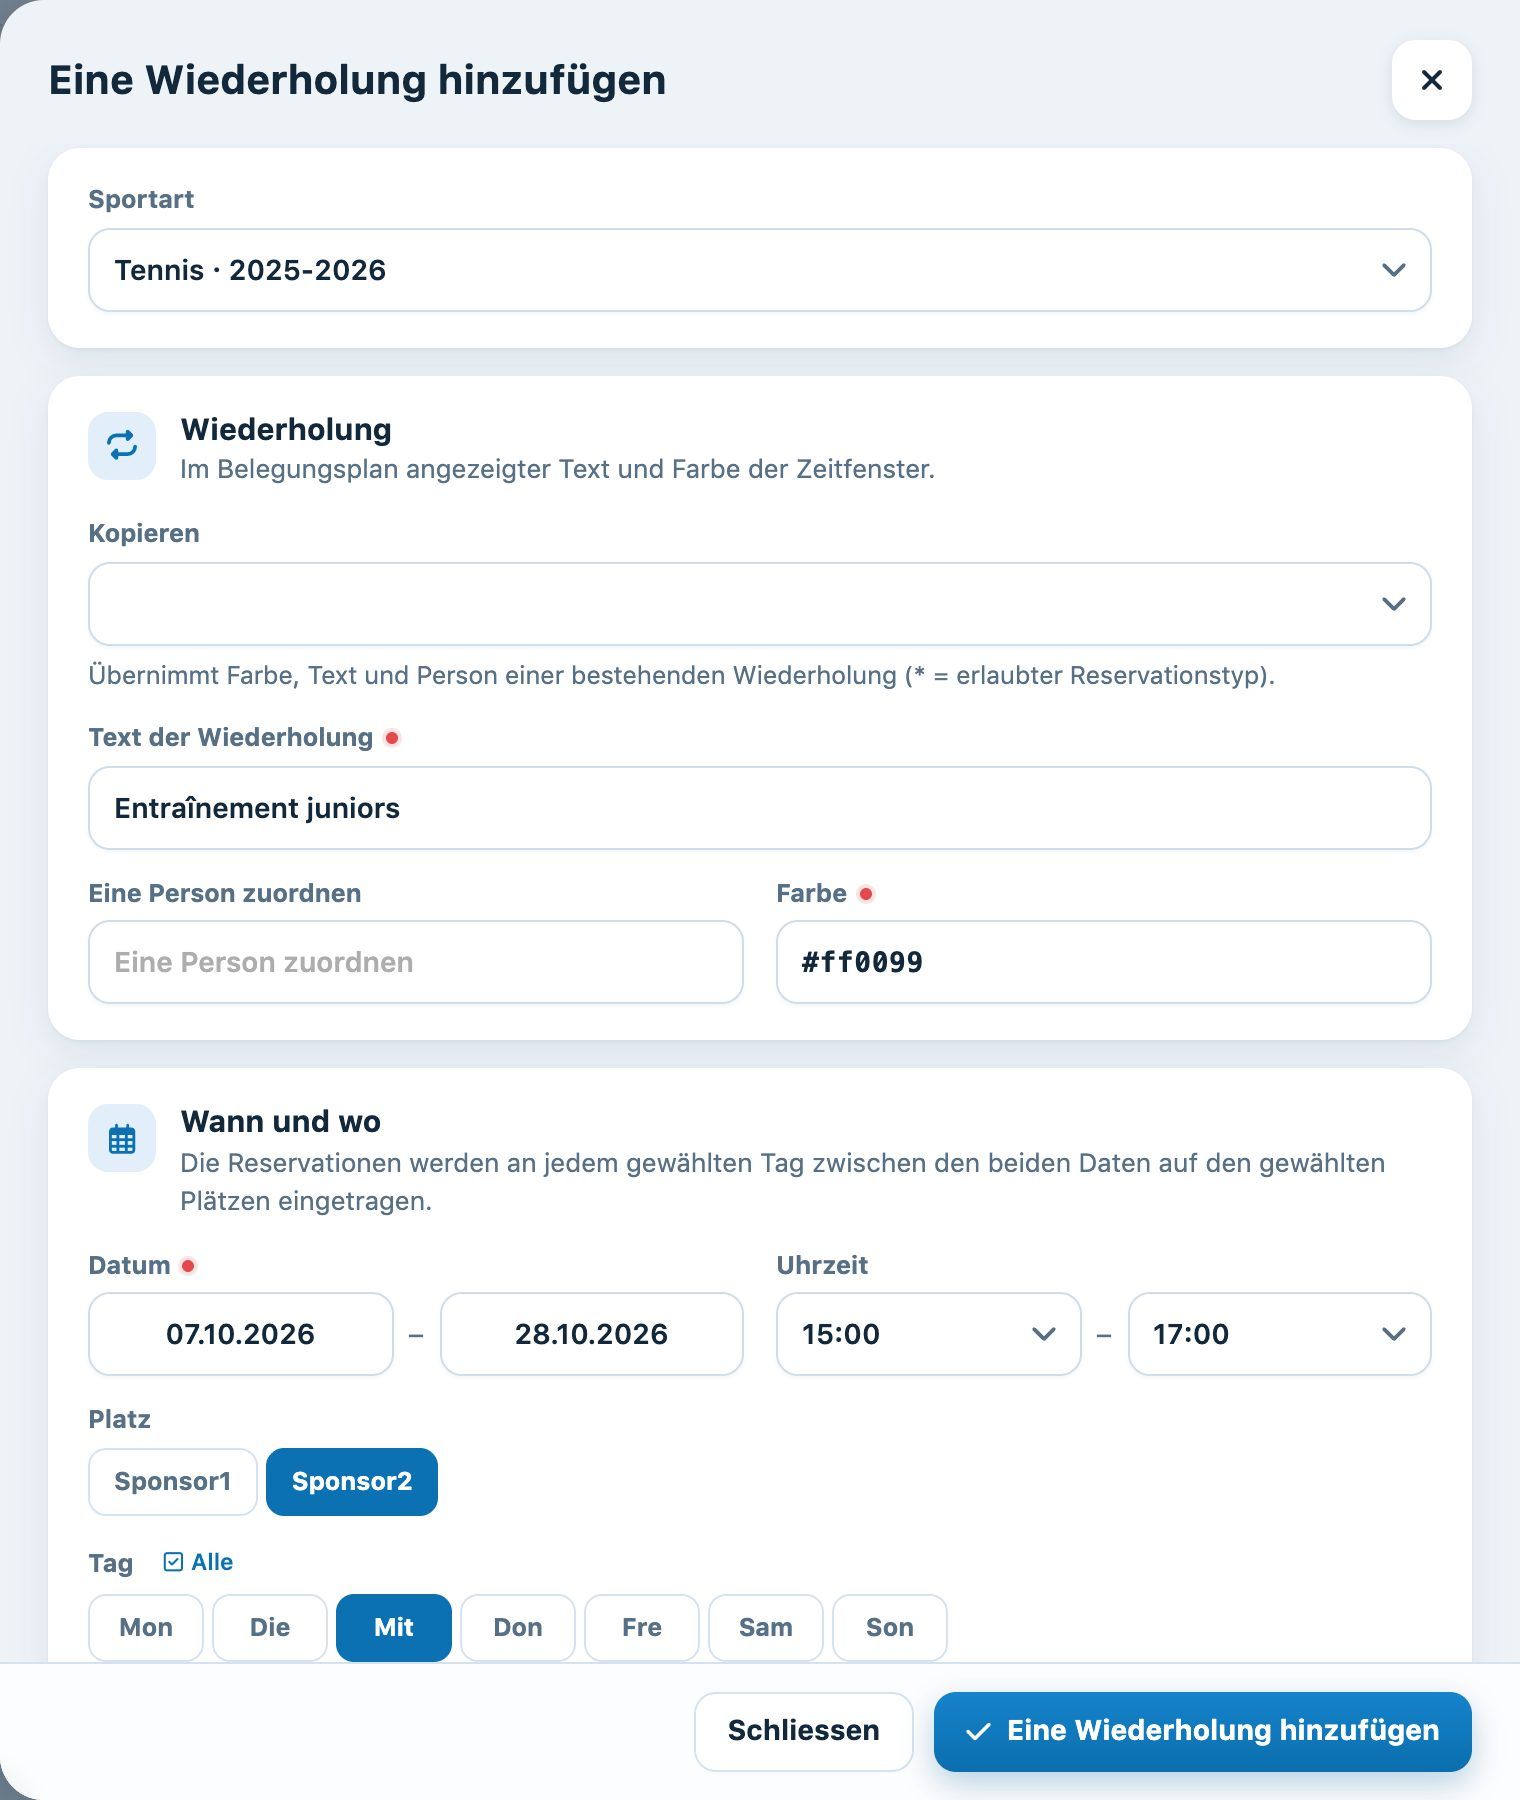Toggle the Sponsor1 court selection
The width and height of the screenshot is (1520, 1800).
click(x=173, y=1481)
